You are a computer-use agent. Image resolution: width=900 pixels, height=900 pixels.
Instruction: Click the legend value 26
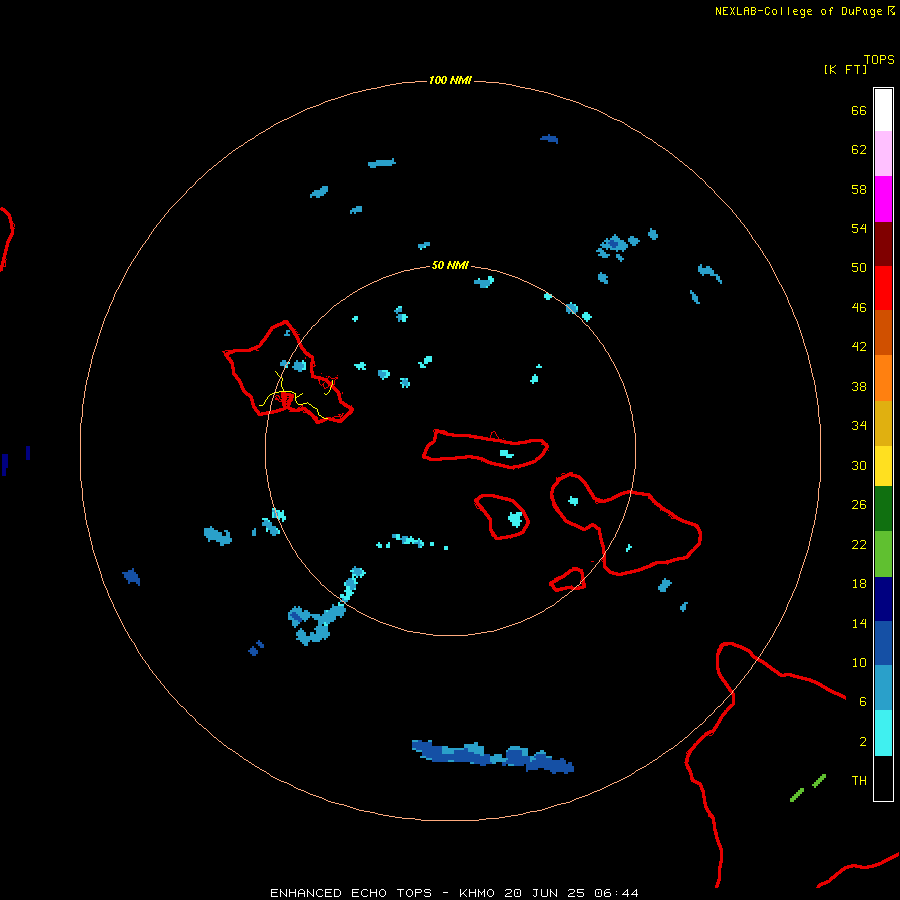coord(859,505)
